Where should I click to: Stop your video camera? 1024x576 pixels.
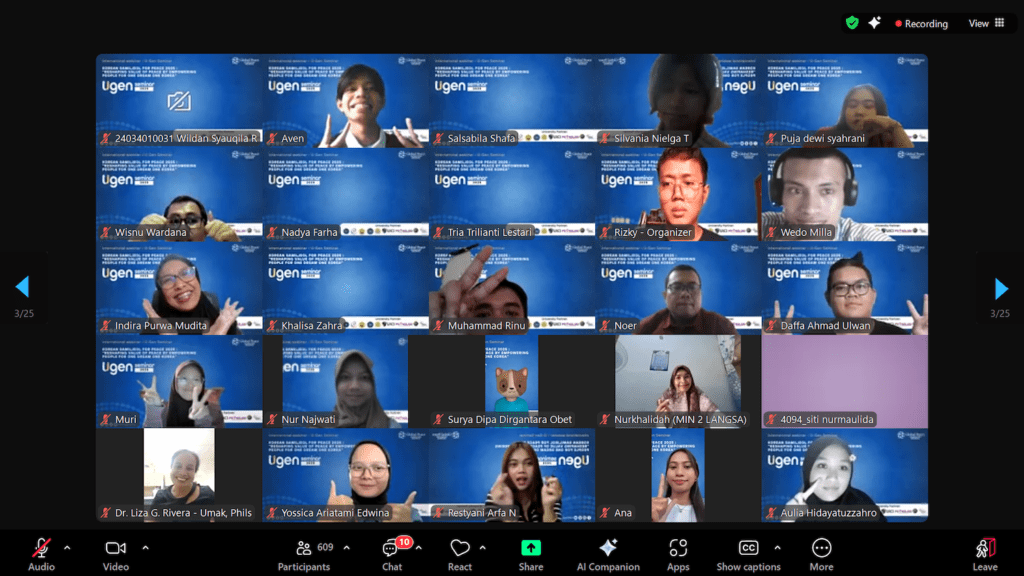[x=115, y=548]
